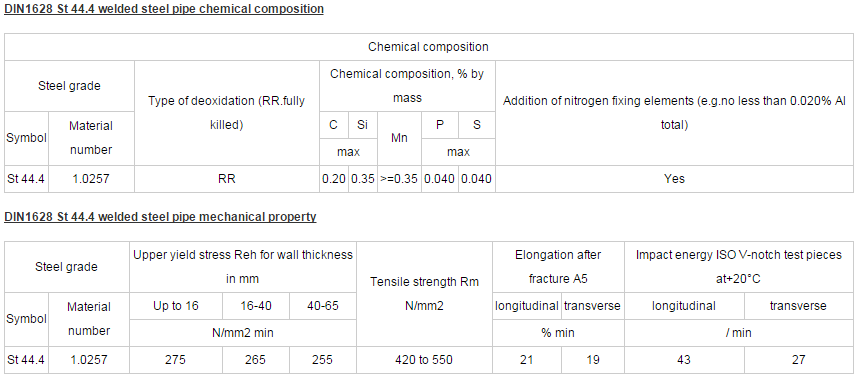
Task: Click the transverse impact energy value 27
Action: point(799,360)
